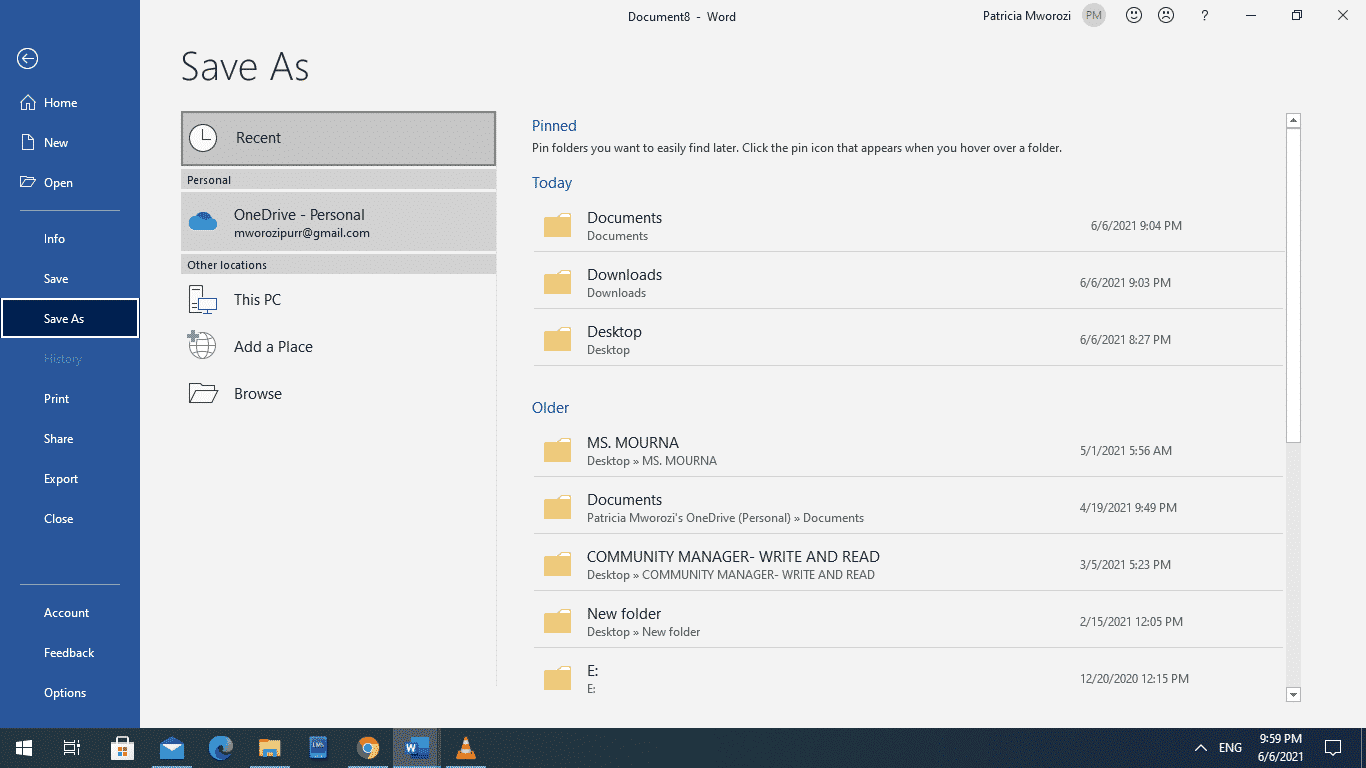Open the New document page
Image resolution: width=1366 pixels, height=768 pixels.
(55, 142)
